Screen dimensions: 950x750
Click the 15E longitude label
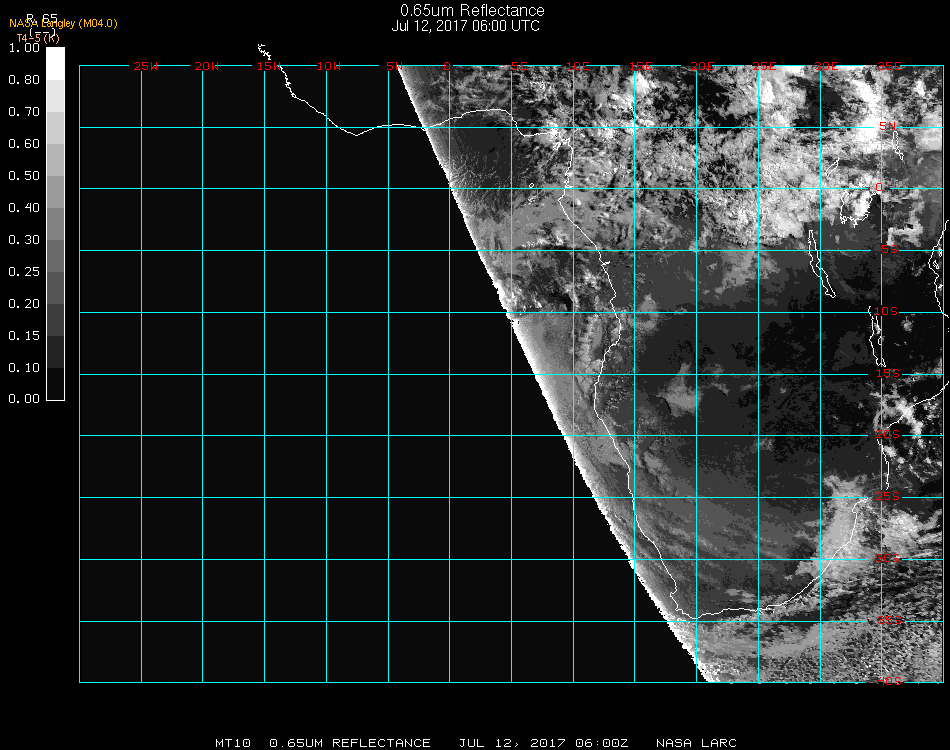641,66
